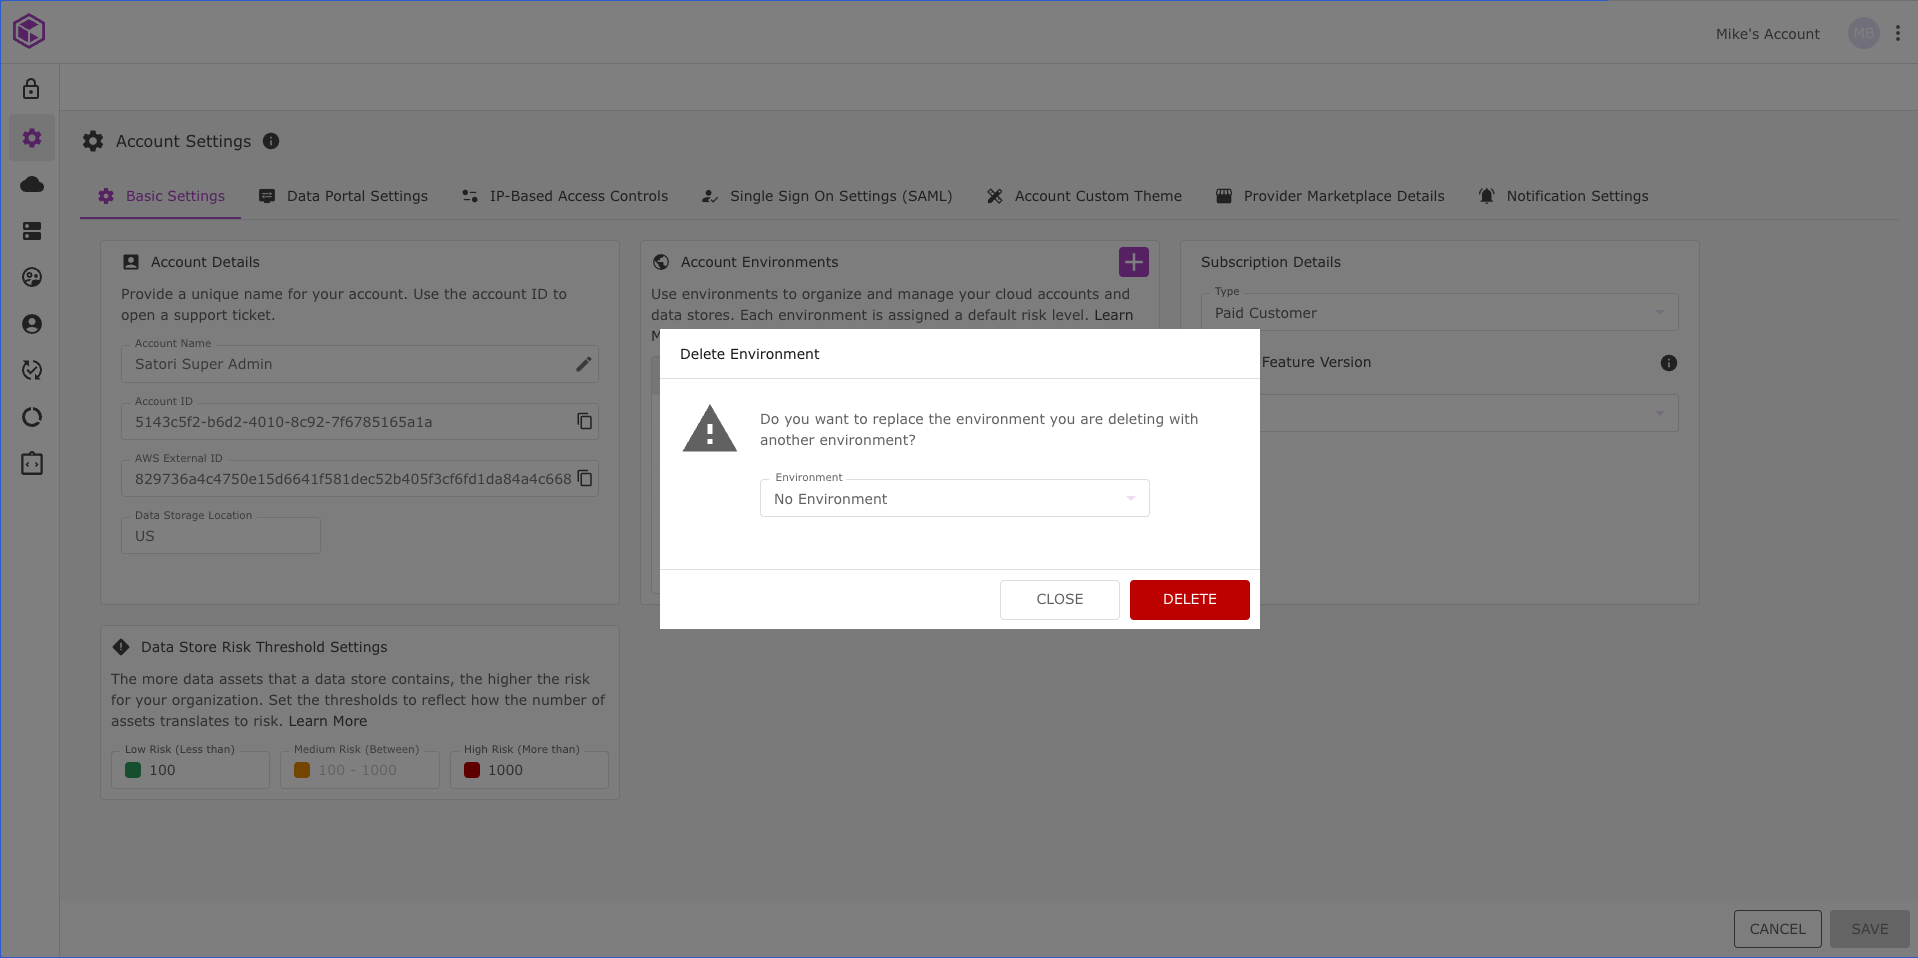Open the Environment dropdown in dialog
The height and width of the screenshot is (958, 1918).
(954, 499)
